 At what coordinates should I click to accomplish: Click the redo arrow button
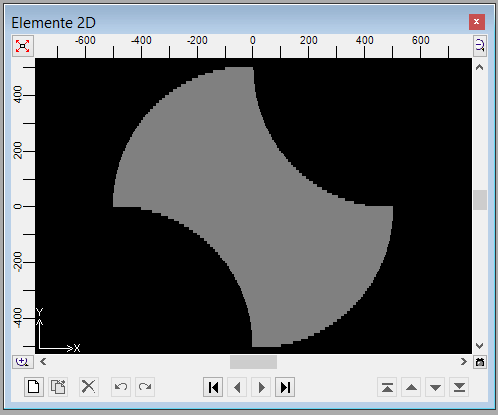pos(145,387)
